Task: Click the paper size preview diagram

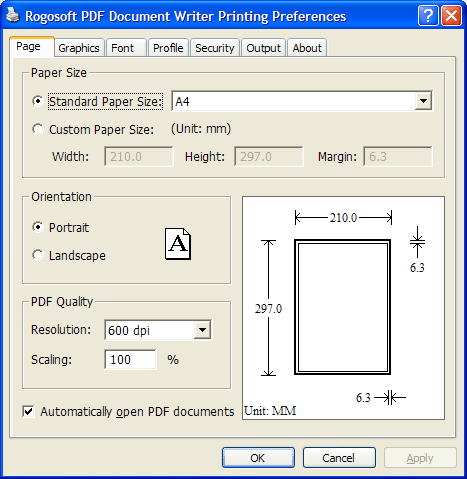Action: [343, 308]
